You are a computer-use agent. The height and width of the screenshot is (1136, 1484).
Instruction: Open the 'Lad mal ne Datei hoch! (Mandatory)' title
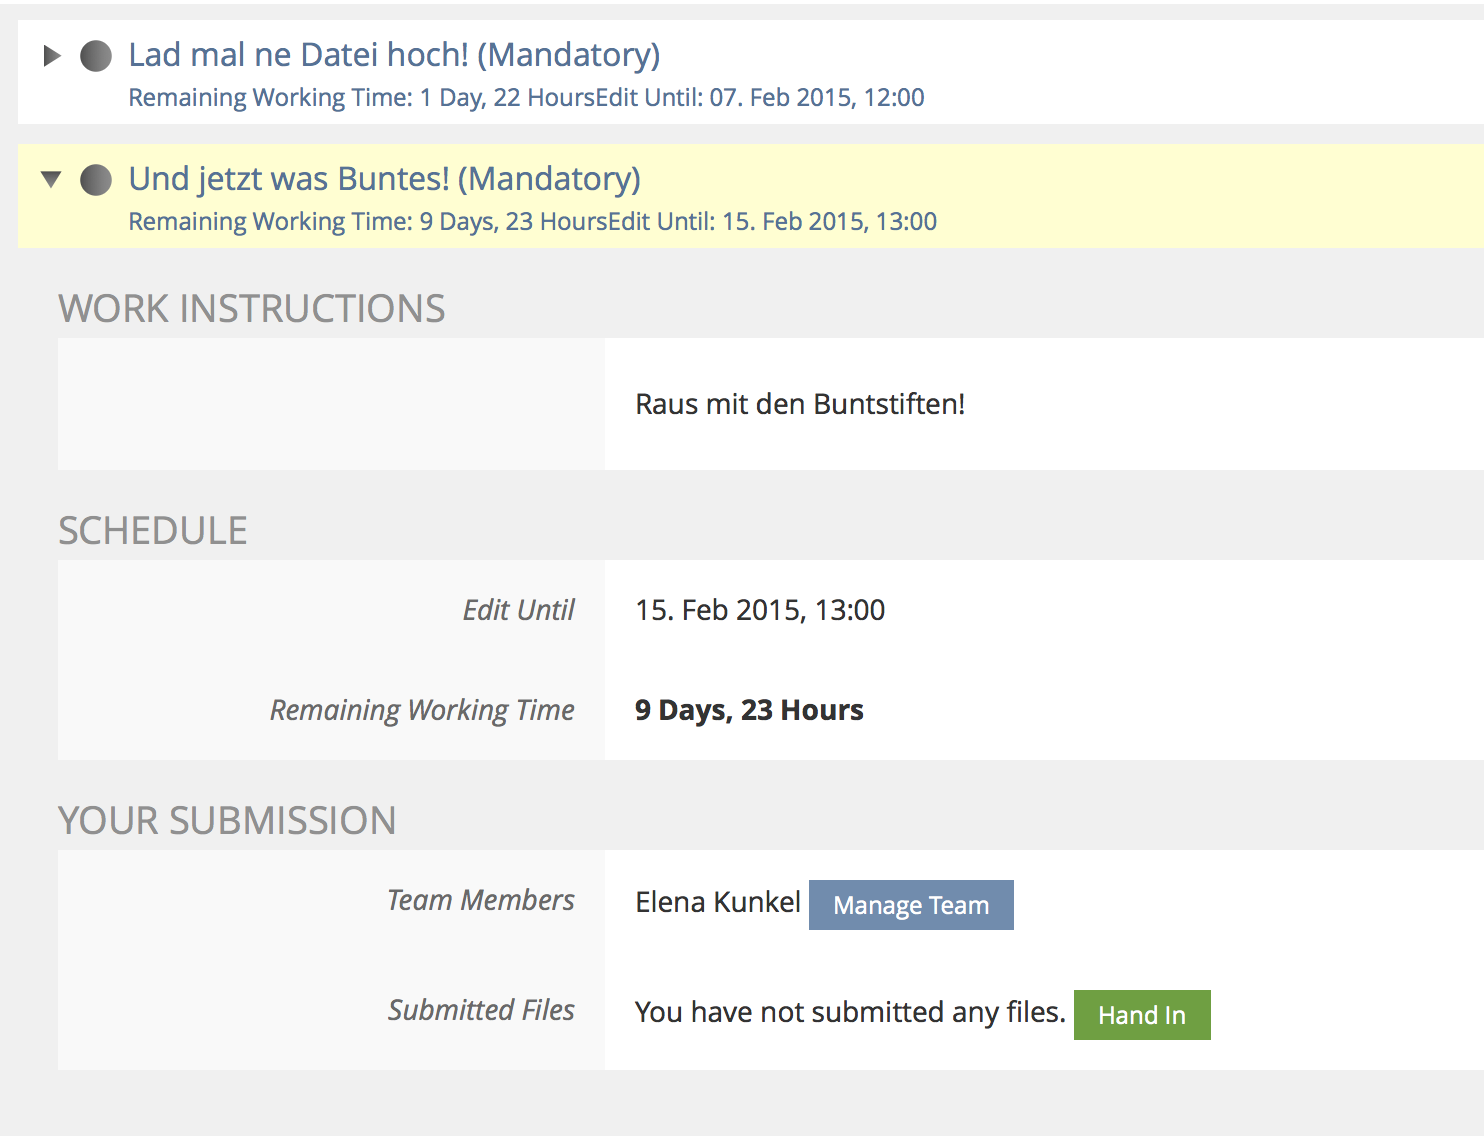394,55
